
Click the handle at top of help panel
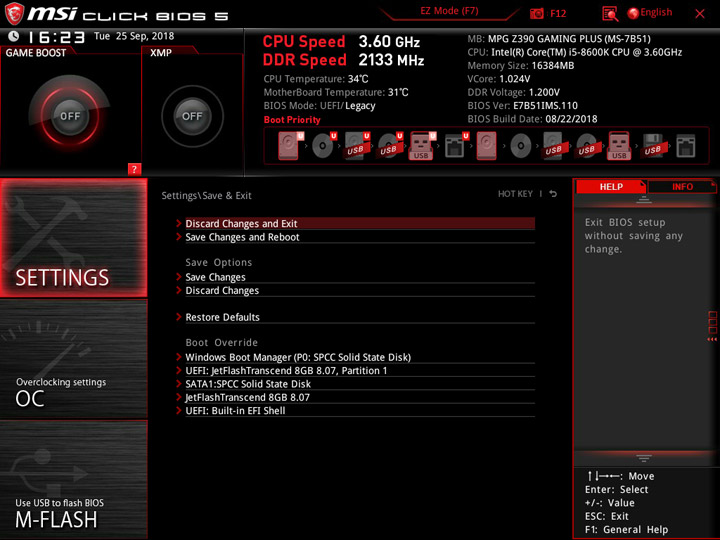click(644, 199)
